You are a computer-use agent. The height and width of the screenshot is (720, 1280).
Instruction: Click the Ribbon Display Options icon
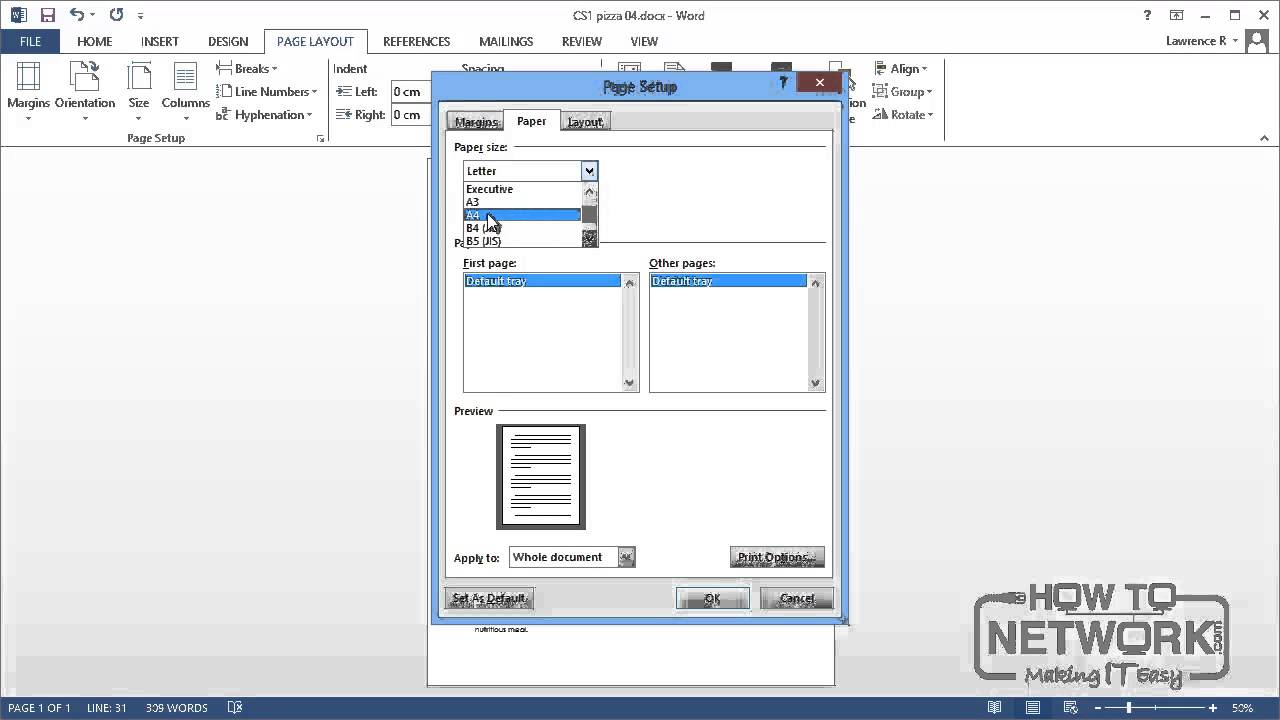[x=1178, y=15]
